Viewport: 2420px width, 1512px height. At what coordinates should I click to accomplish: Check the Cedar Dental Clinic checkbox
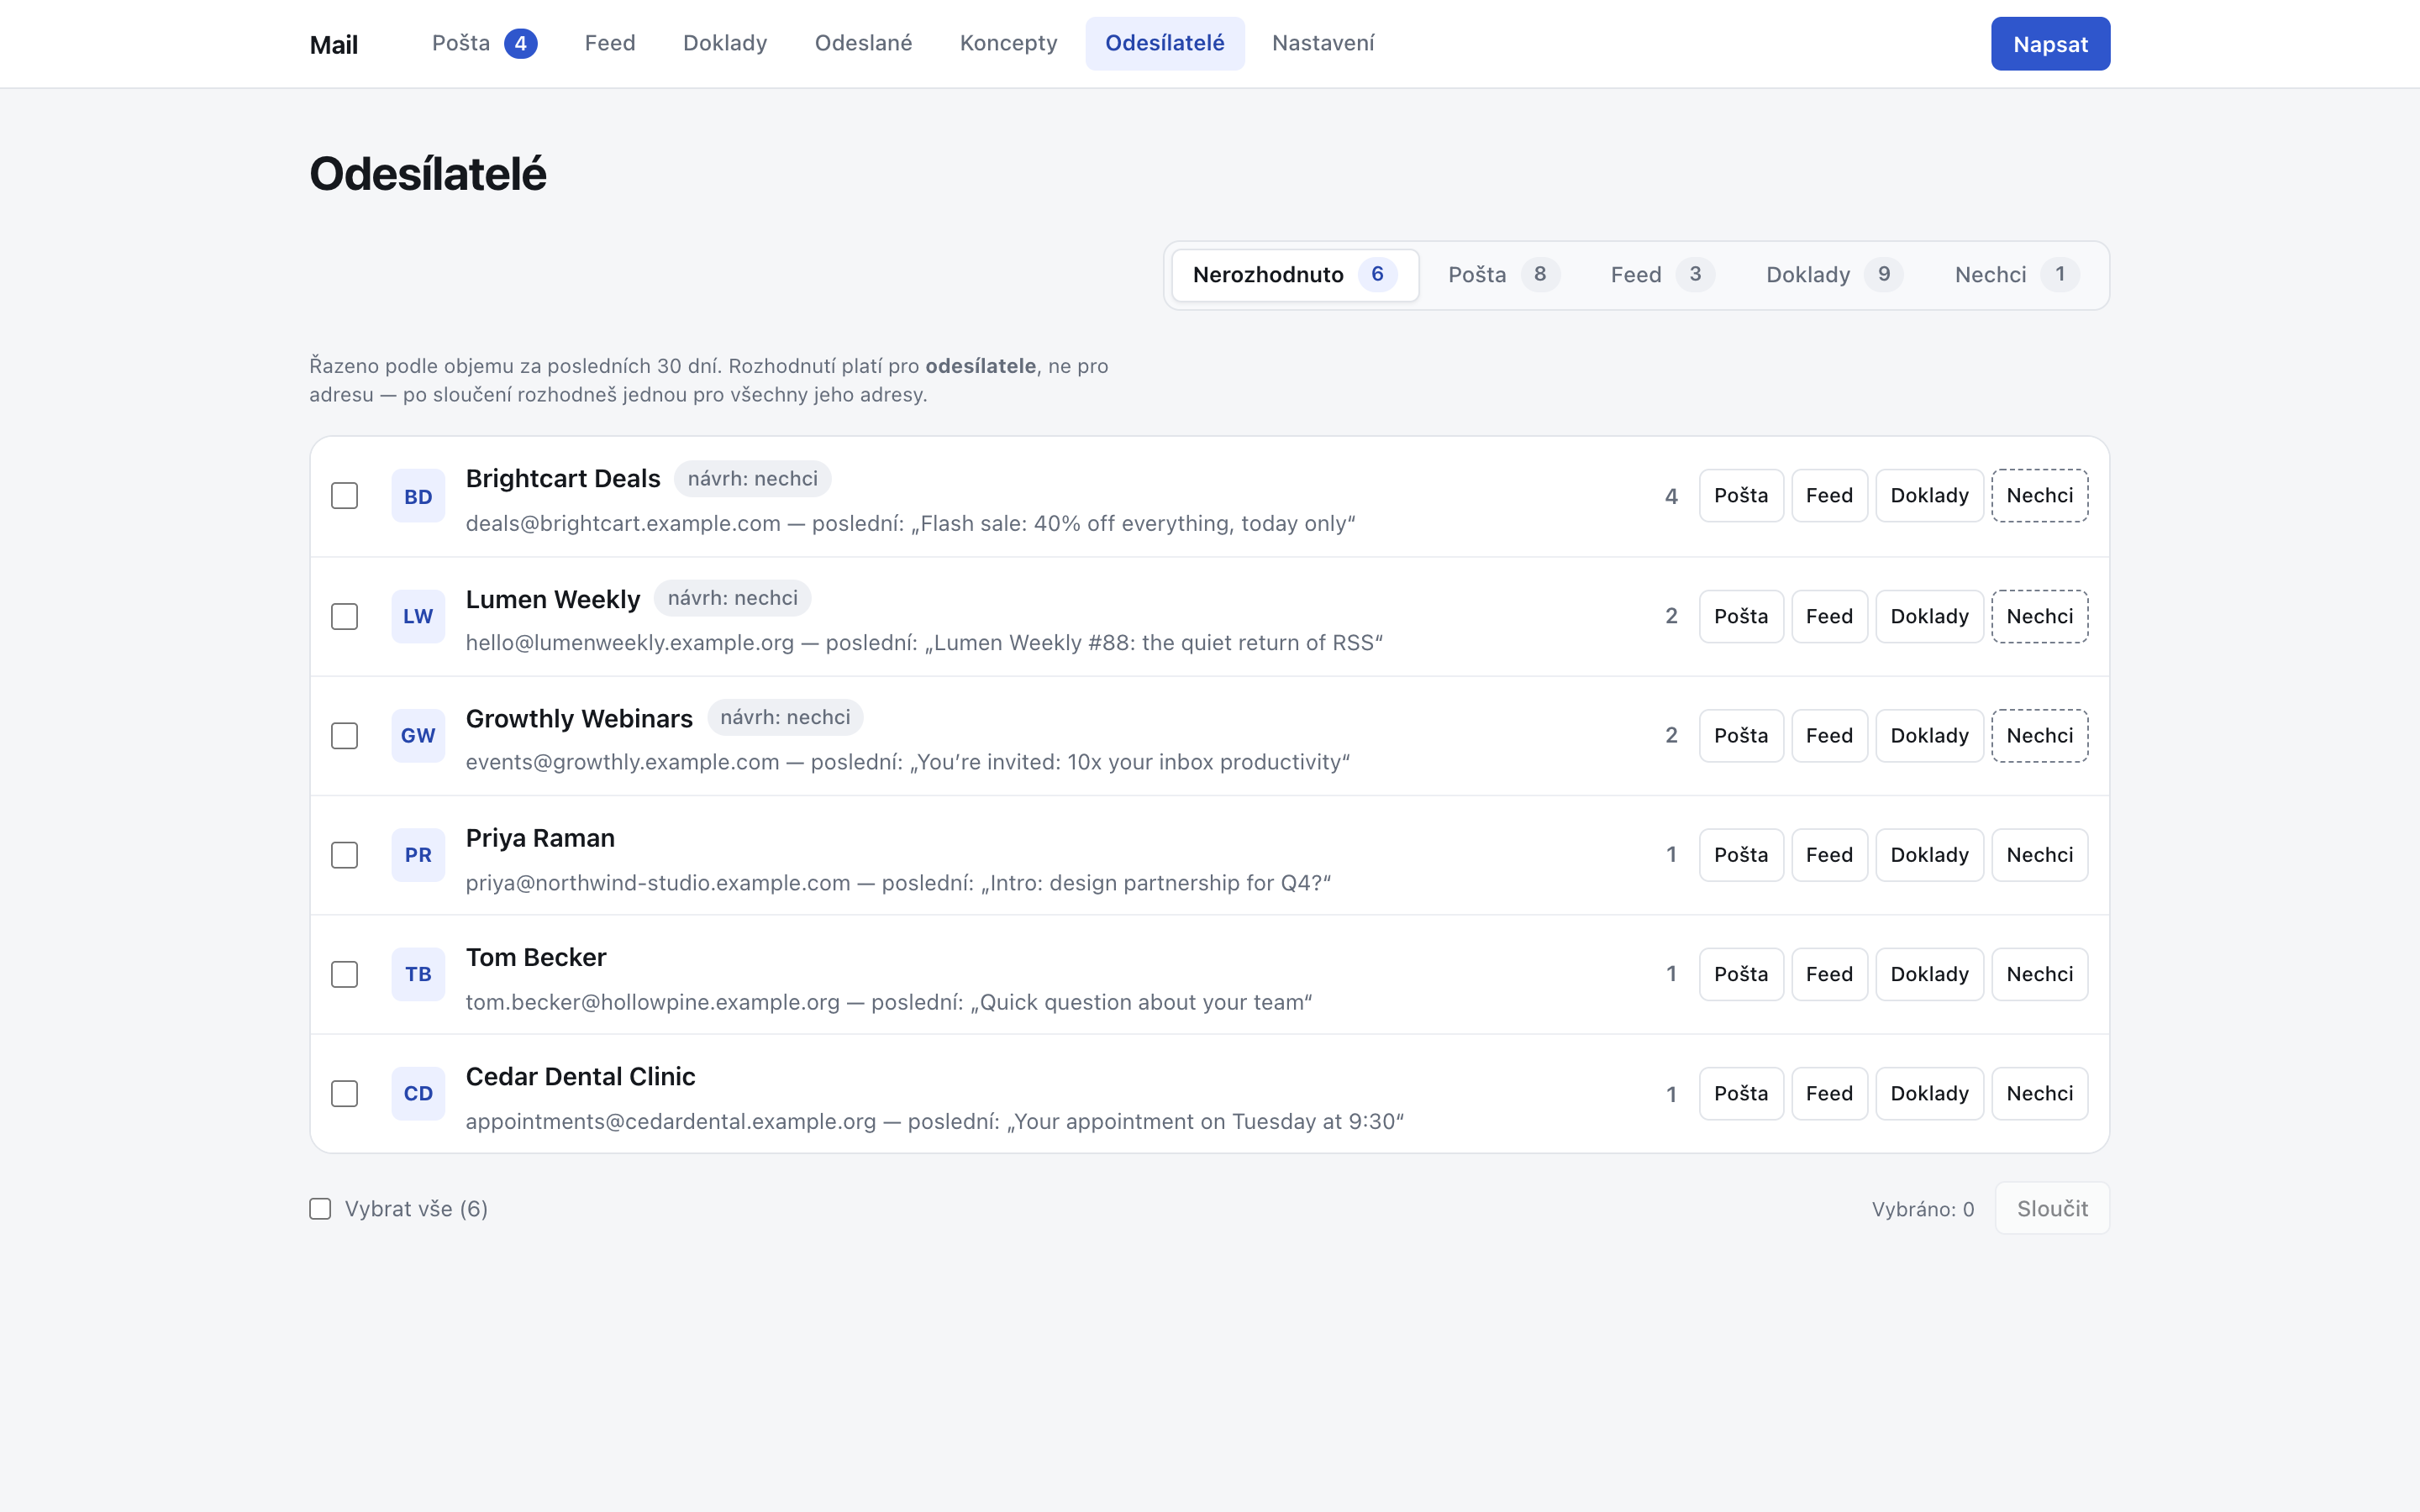344,1094
